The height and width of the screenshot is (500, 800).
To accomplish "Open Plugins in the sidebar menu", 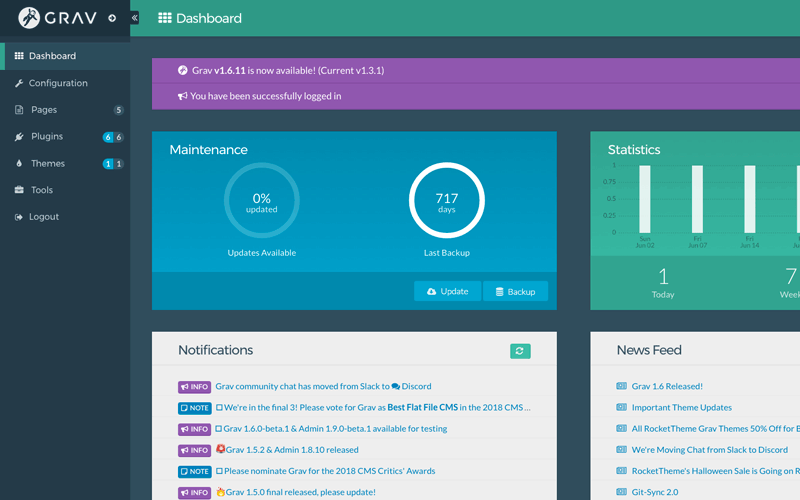I will (x=65, y=136).
